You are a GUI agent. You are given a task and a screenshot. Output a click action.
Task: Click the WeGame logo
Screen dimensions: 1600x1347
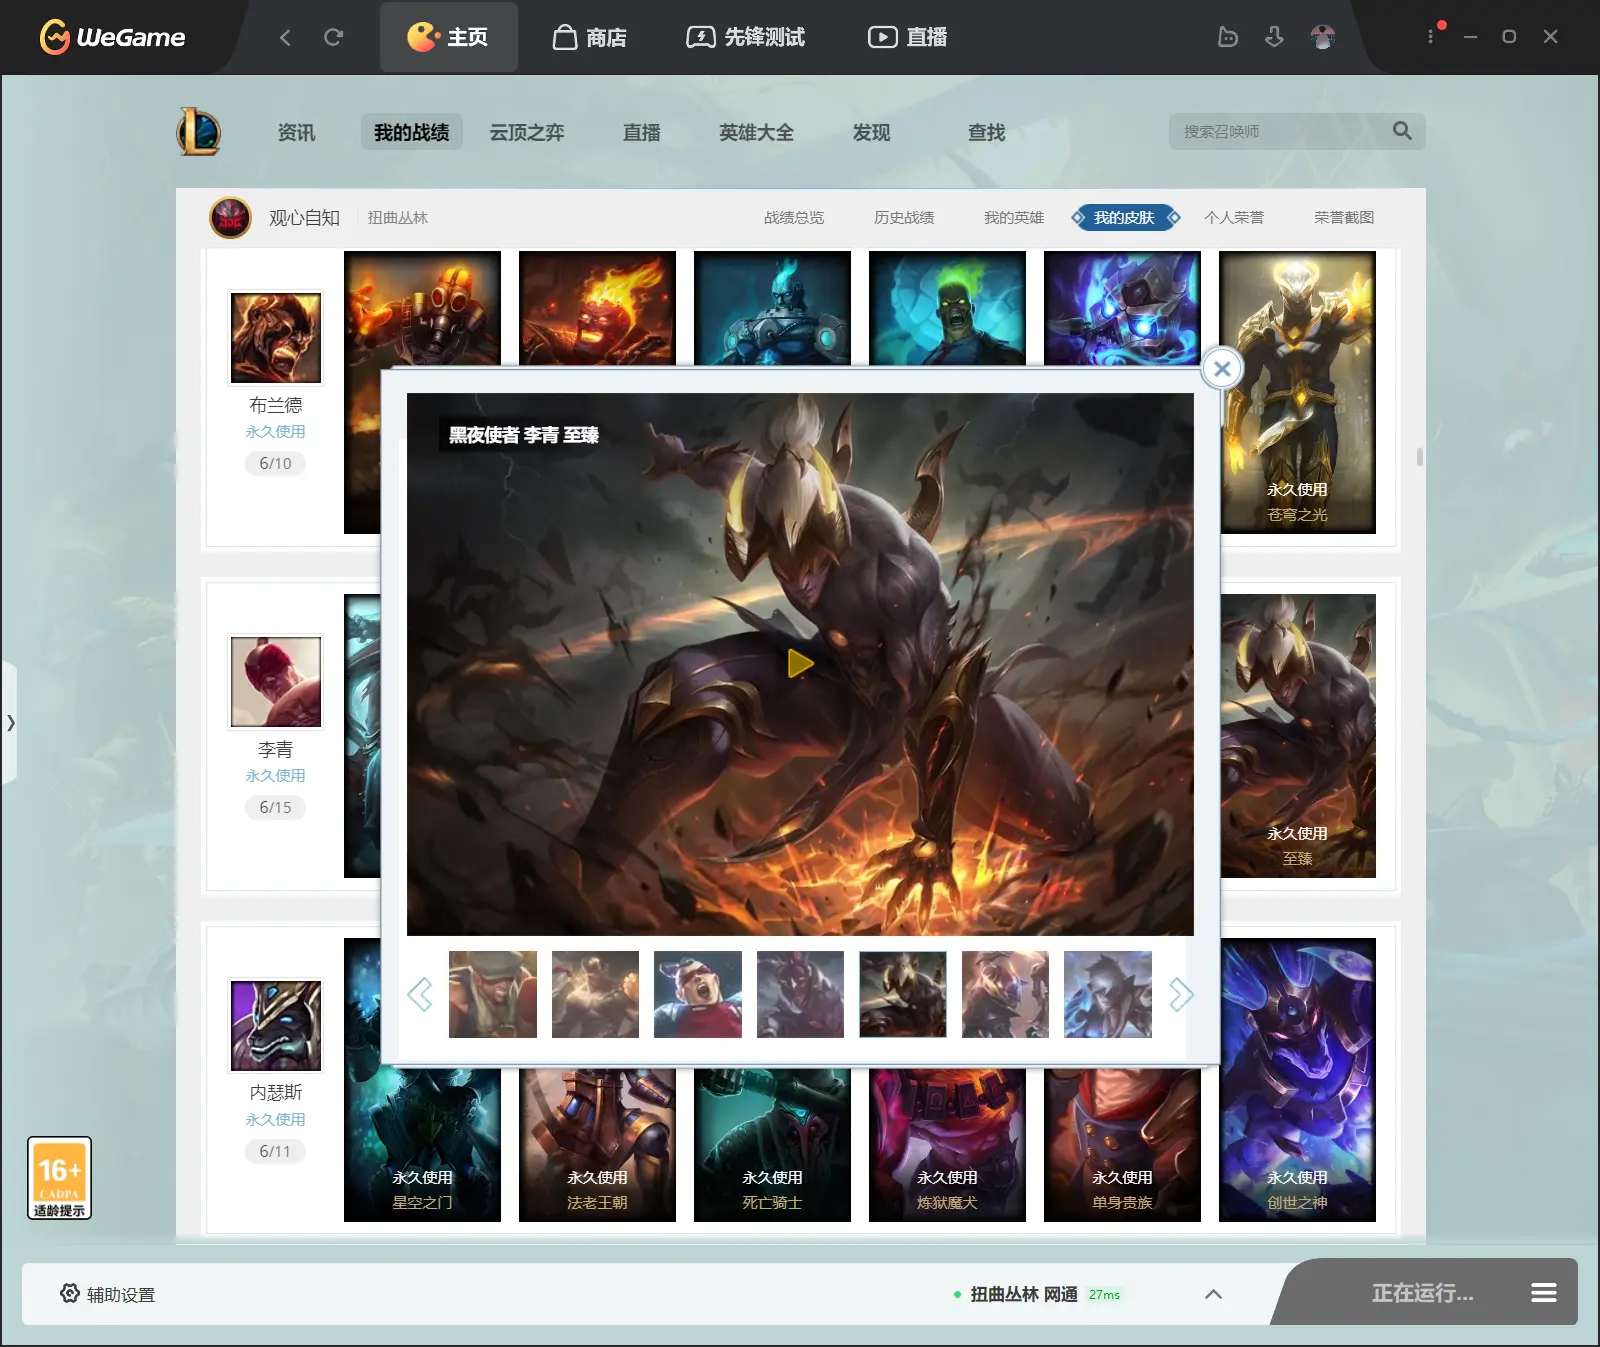112,37
